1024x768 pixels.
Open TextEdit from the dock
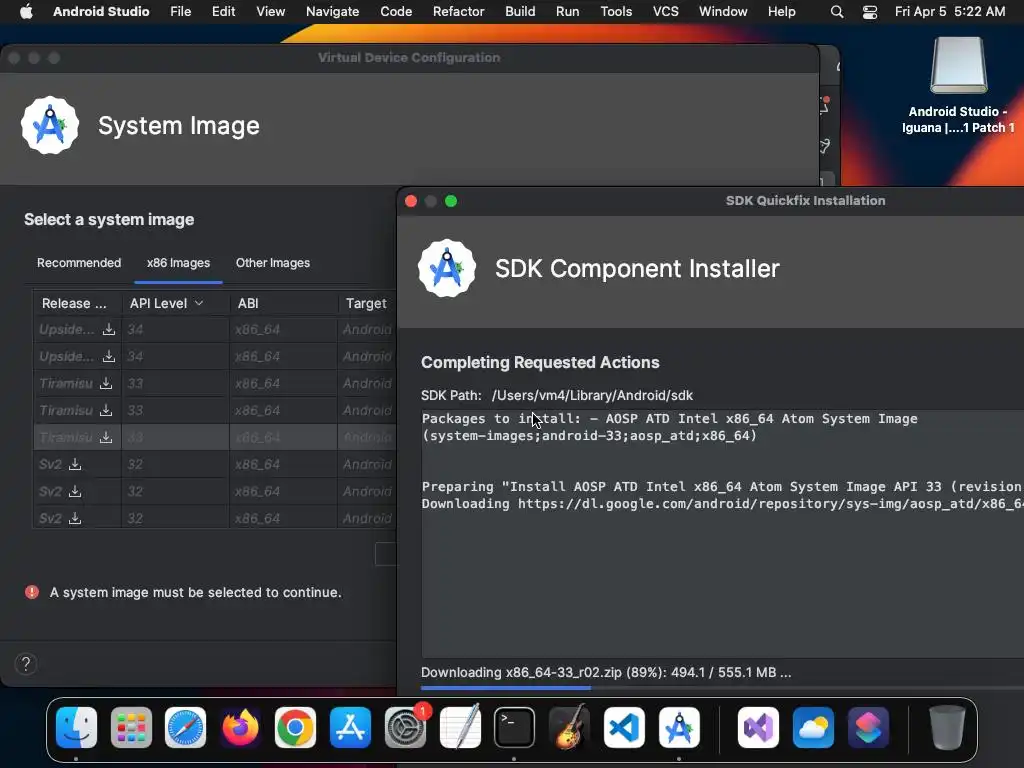[460, 728]
